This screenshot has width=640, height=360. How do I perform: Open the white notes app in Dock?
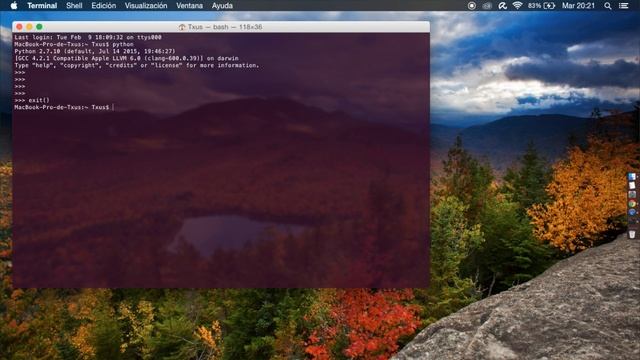(632, 186)
